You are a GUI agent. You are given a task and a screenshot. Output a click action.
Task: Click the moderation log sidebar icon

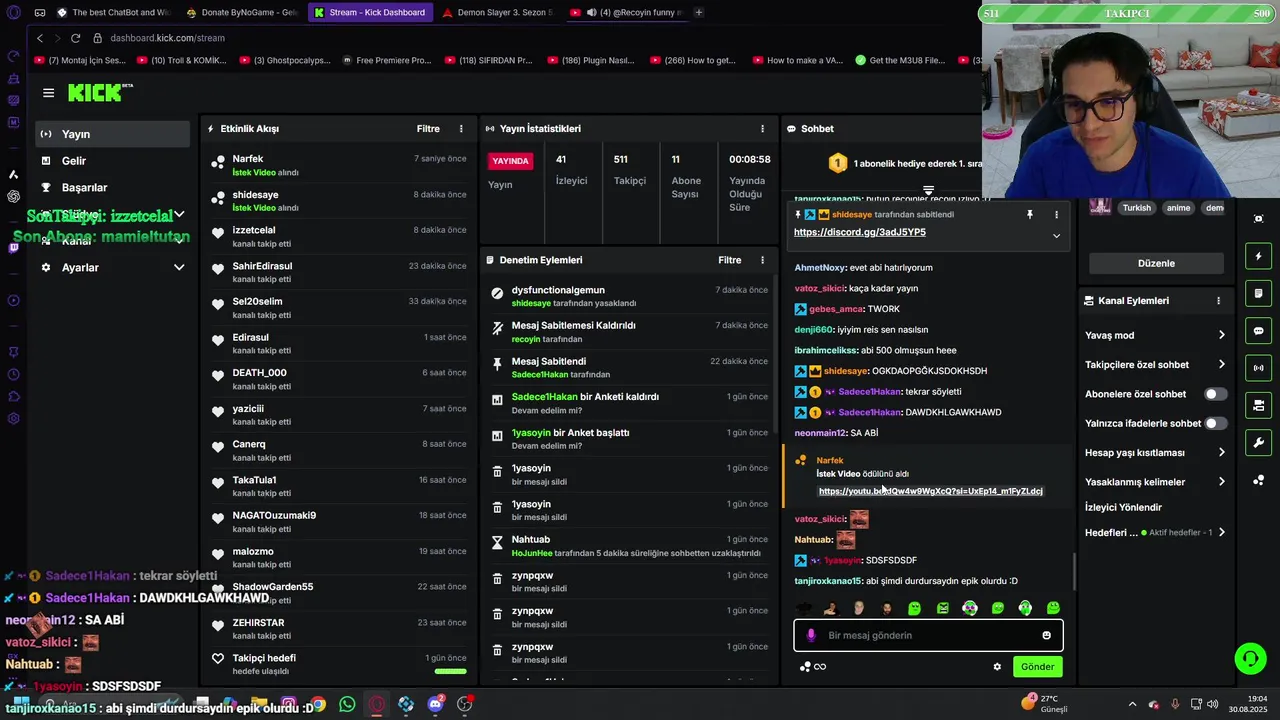(1258, 293)
